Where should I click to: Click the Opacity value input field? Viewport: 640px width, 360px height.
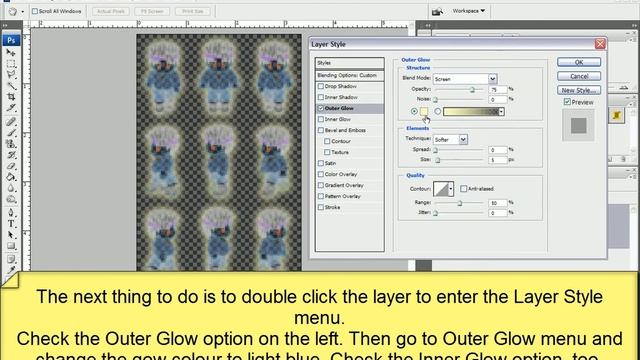tap(498, 89)
